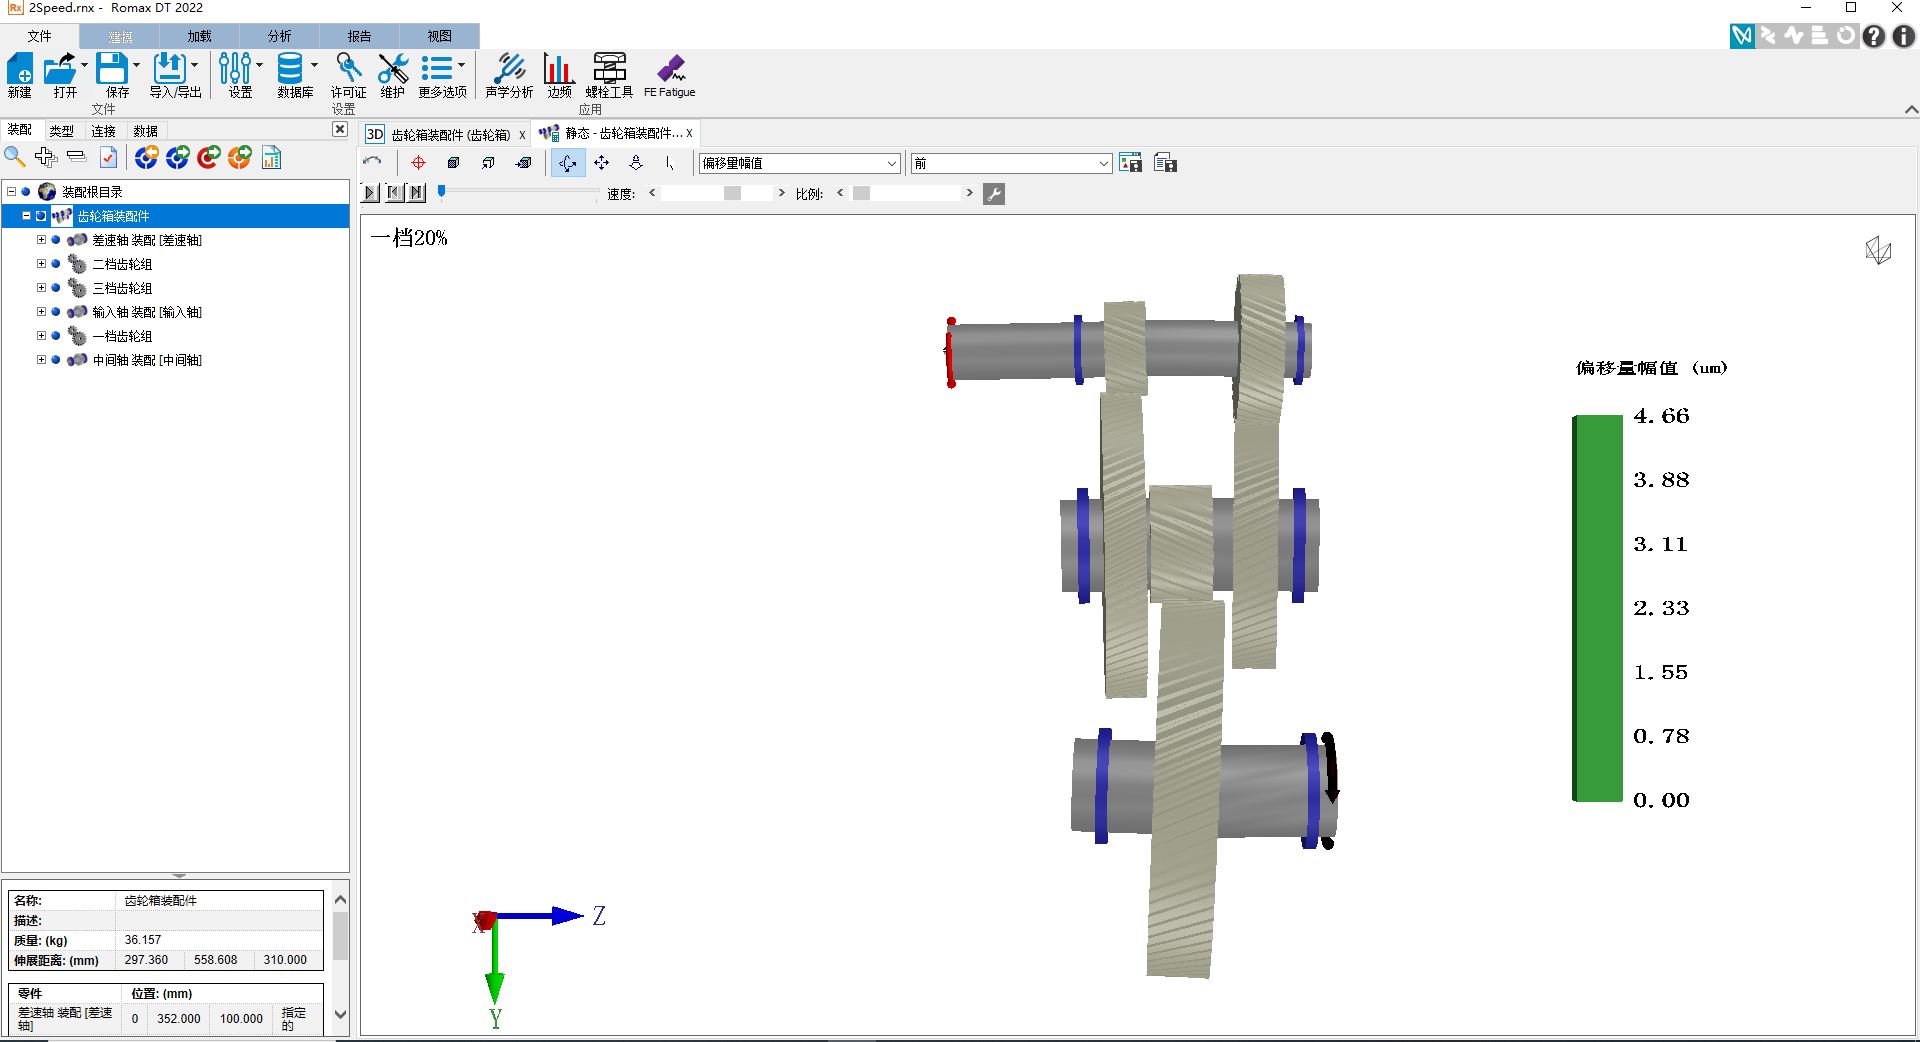Expand the 三档齿轮组 tree node
This screenshot has width=1920, height=1042.
(41, 288)
